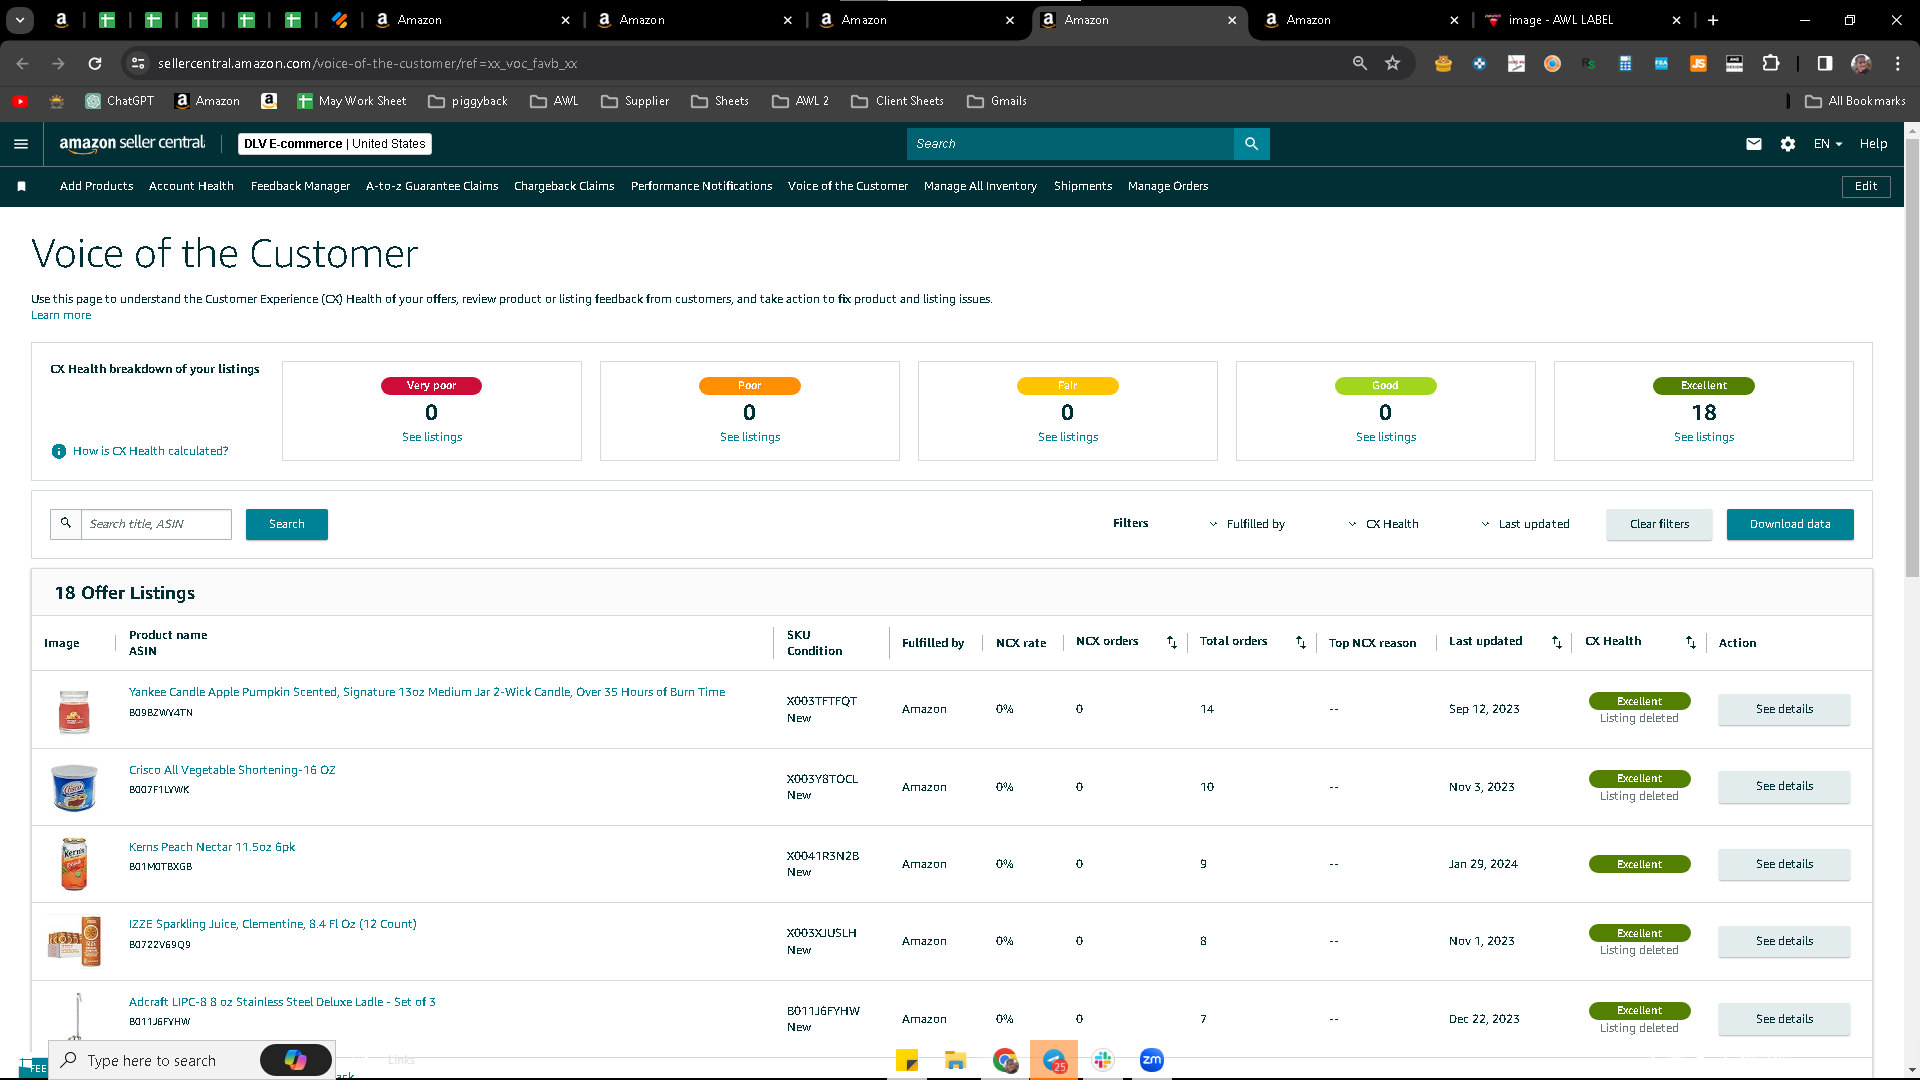
Task: Click the Edit button in favorites bar
Action: [1866, 186]
